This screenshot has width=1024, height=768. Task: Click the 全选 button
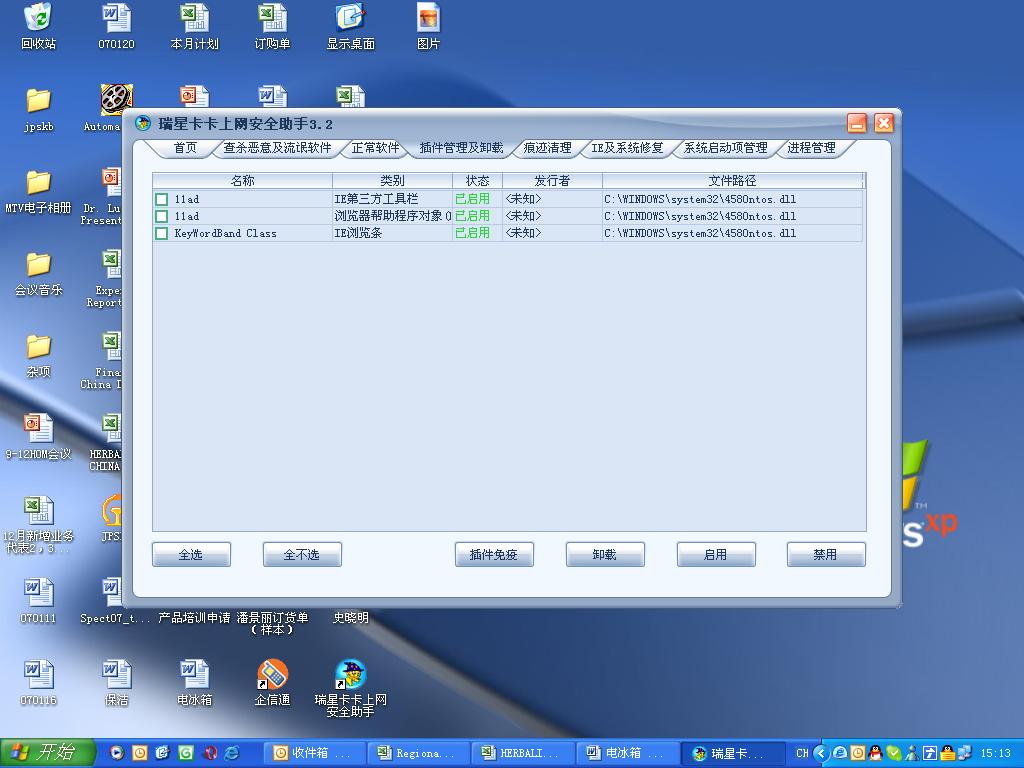191,554
